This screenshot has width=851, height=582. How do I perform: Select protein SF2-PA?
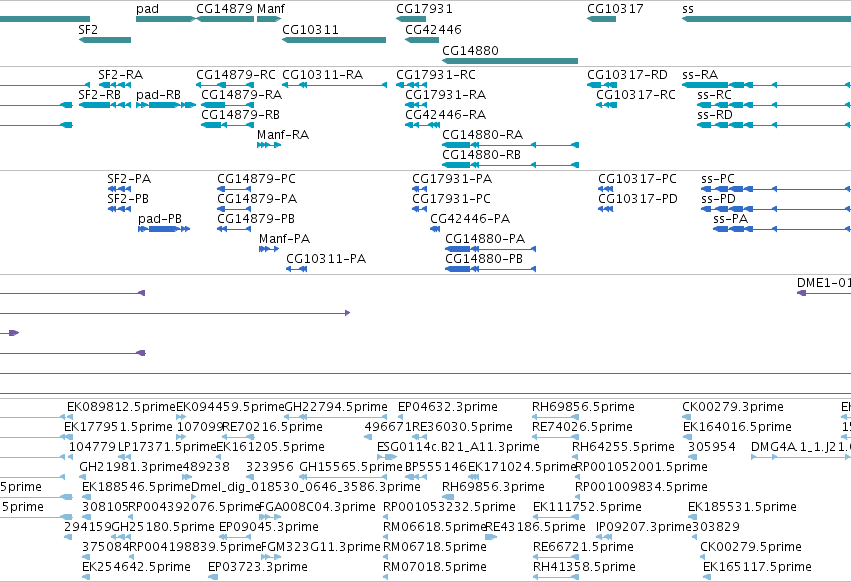point(119,189)
